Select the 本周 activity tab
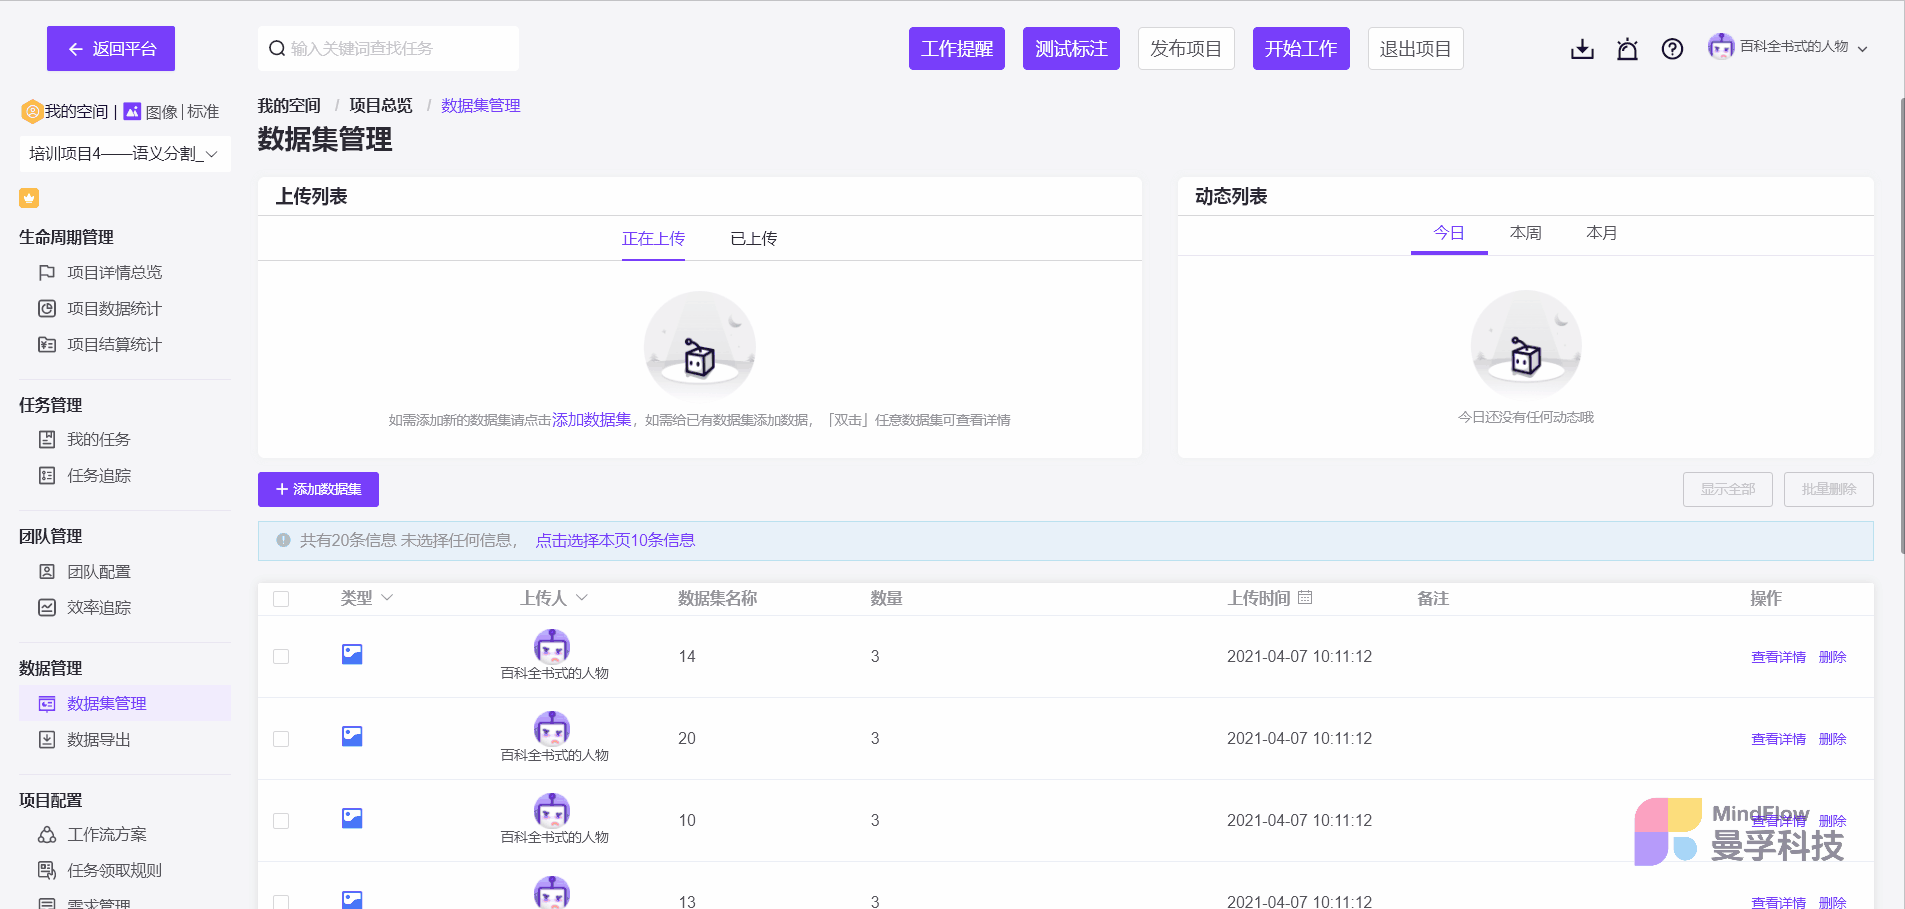Viewport: 1905px width, 909px height. tap(1525, 232)
